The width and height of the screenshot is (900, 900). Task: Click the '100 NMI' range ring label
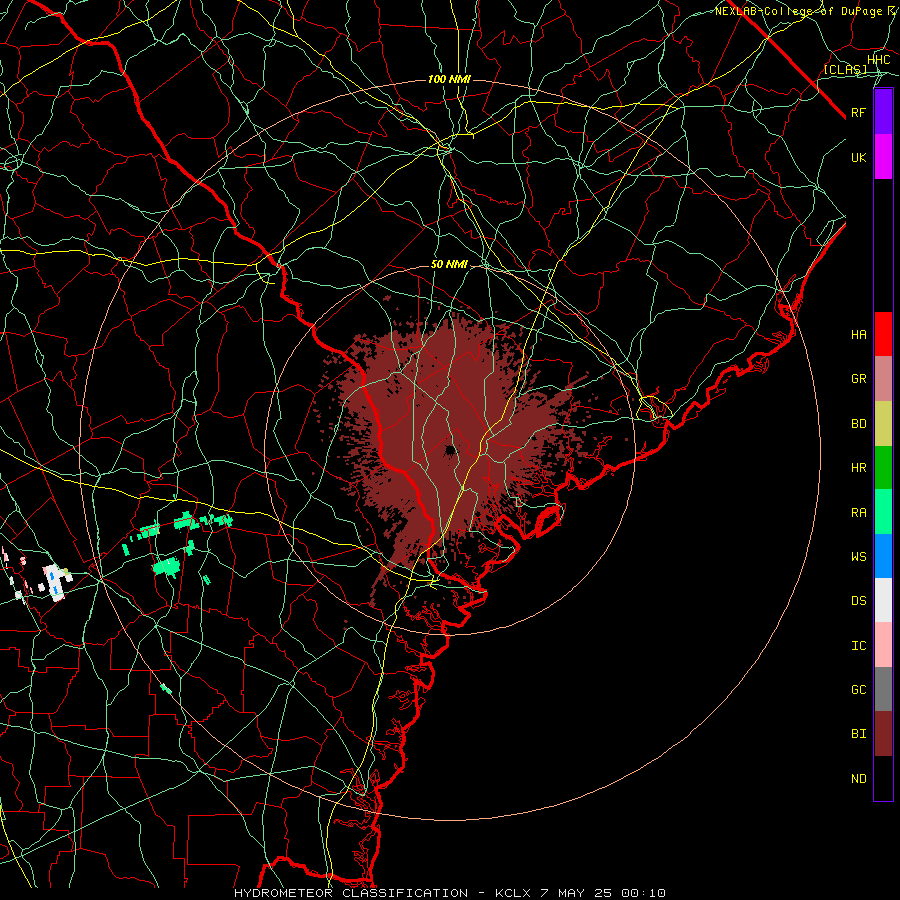[x=449, y=79]
